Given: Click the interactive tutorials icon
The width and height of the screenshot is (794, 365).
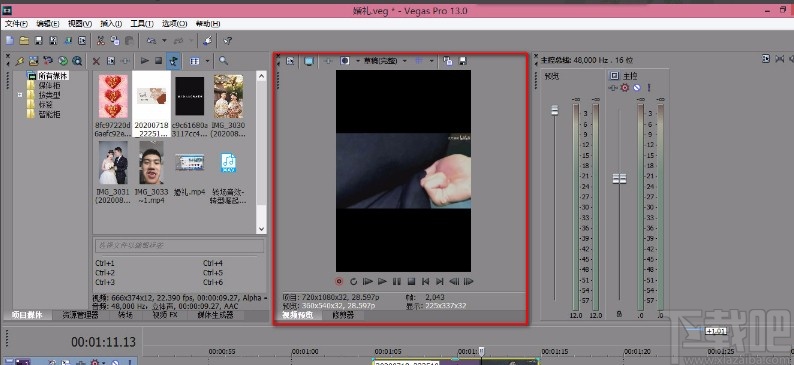Looking at the screenshot, I should (x=208, y=40).
